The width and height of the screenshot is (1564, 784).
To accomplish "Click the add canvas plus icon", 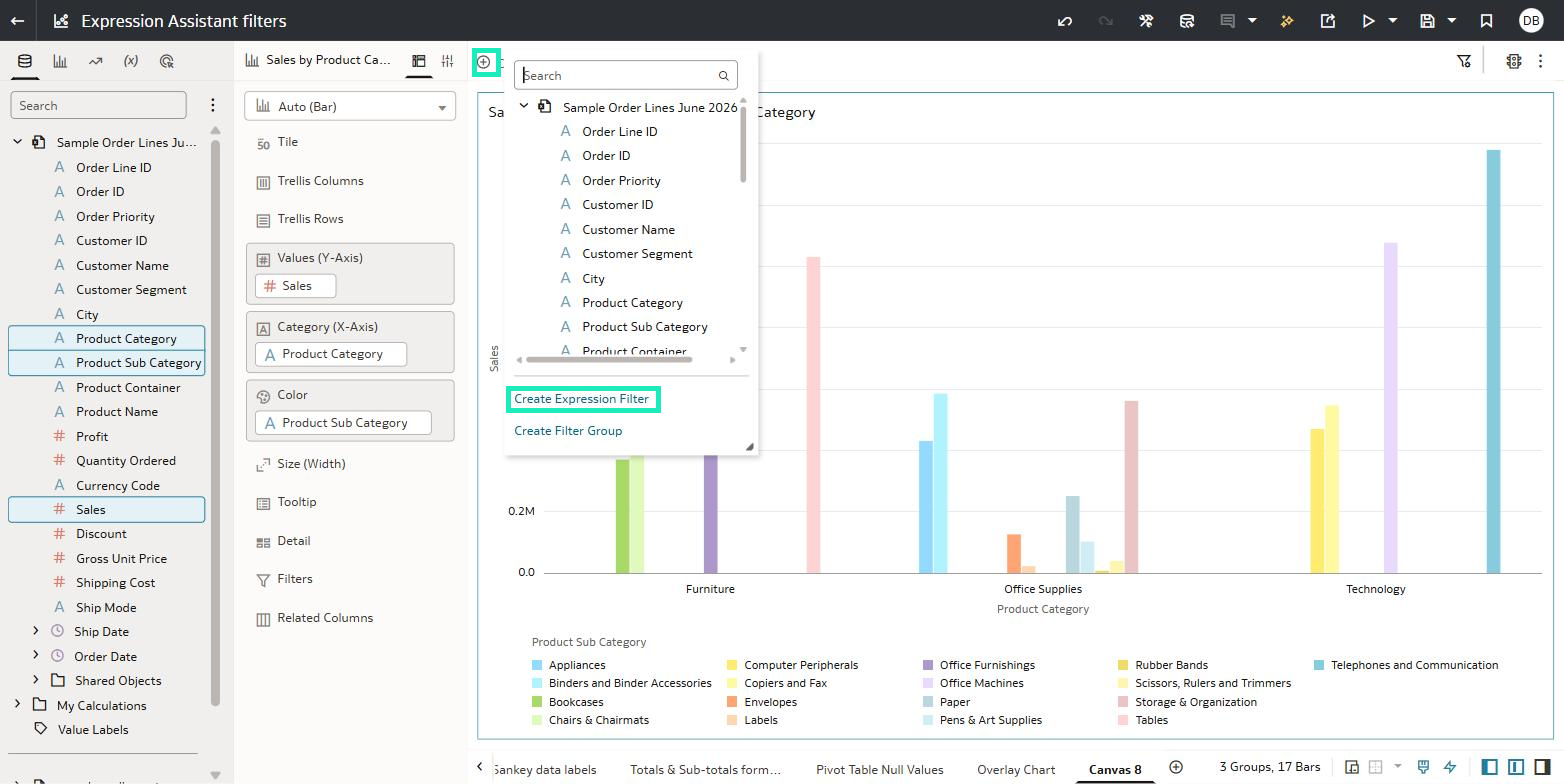I will click(1176, 767).
